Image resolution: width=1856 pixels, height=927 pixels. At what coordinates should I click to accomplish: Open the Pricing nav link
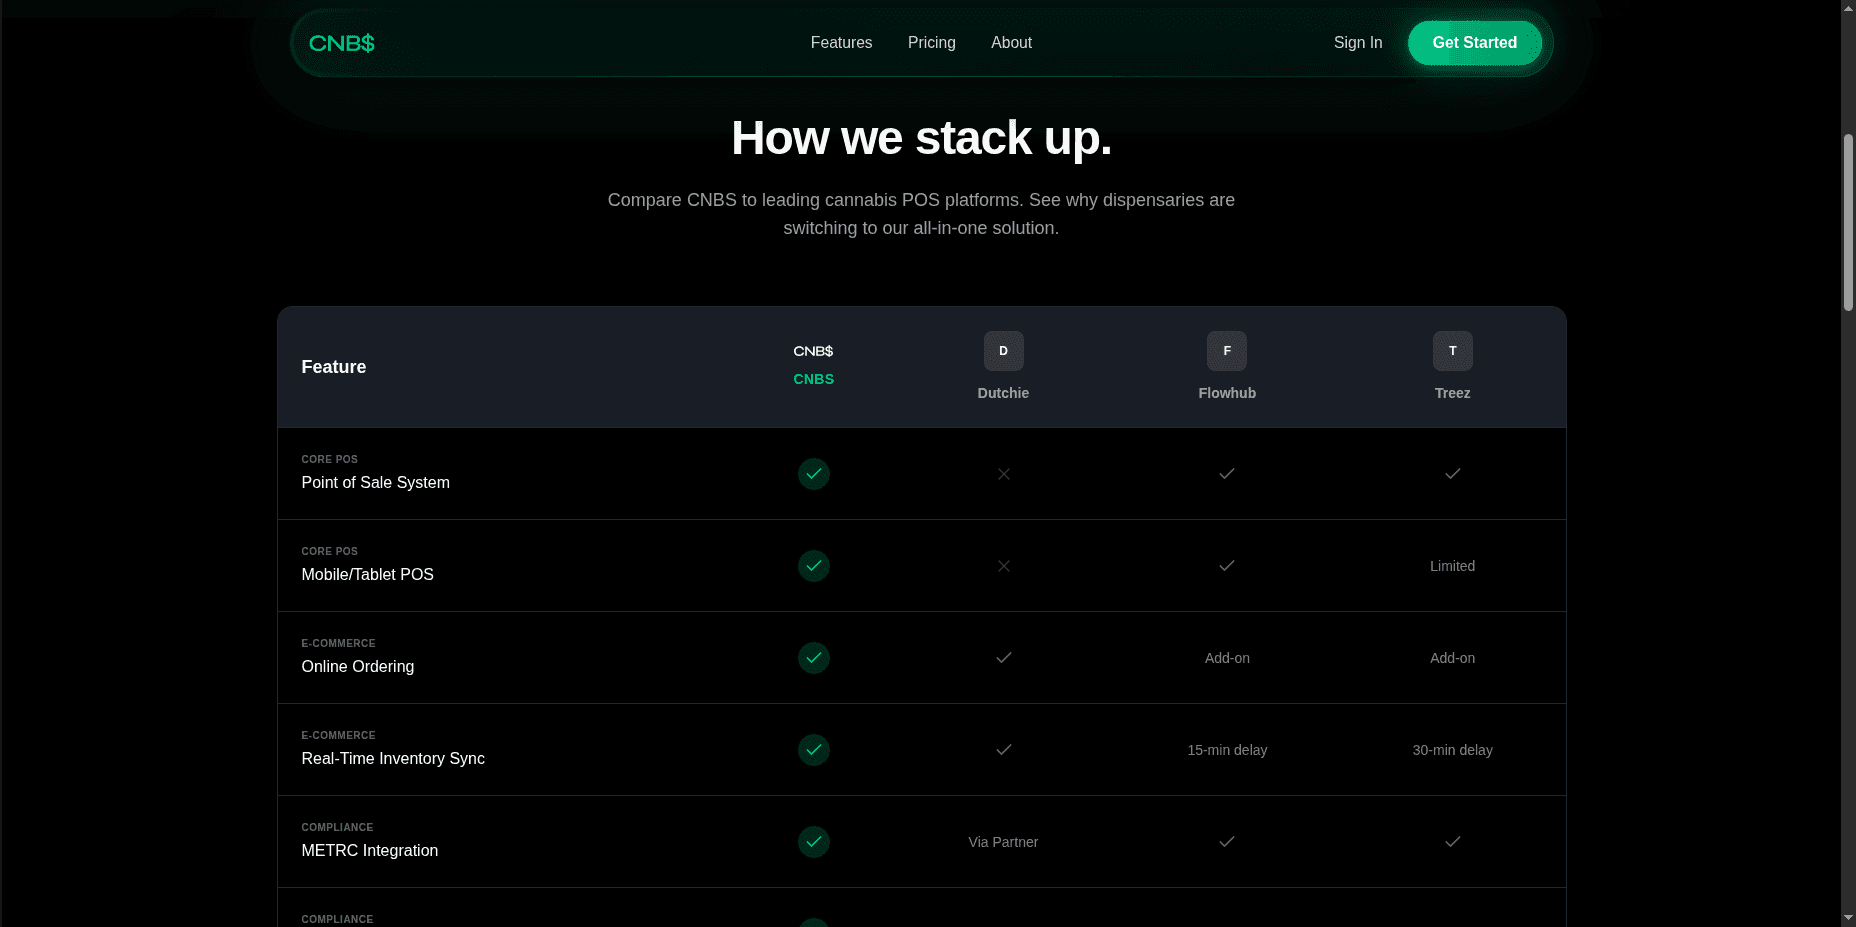click(931, 43)
